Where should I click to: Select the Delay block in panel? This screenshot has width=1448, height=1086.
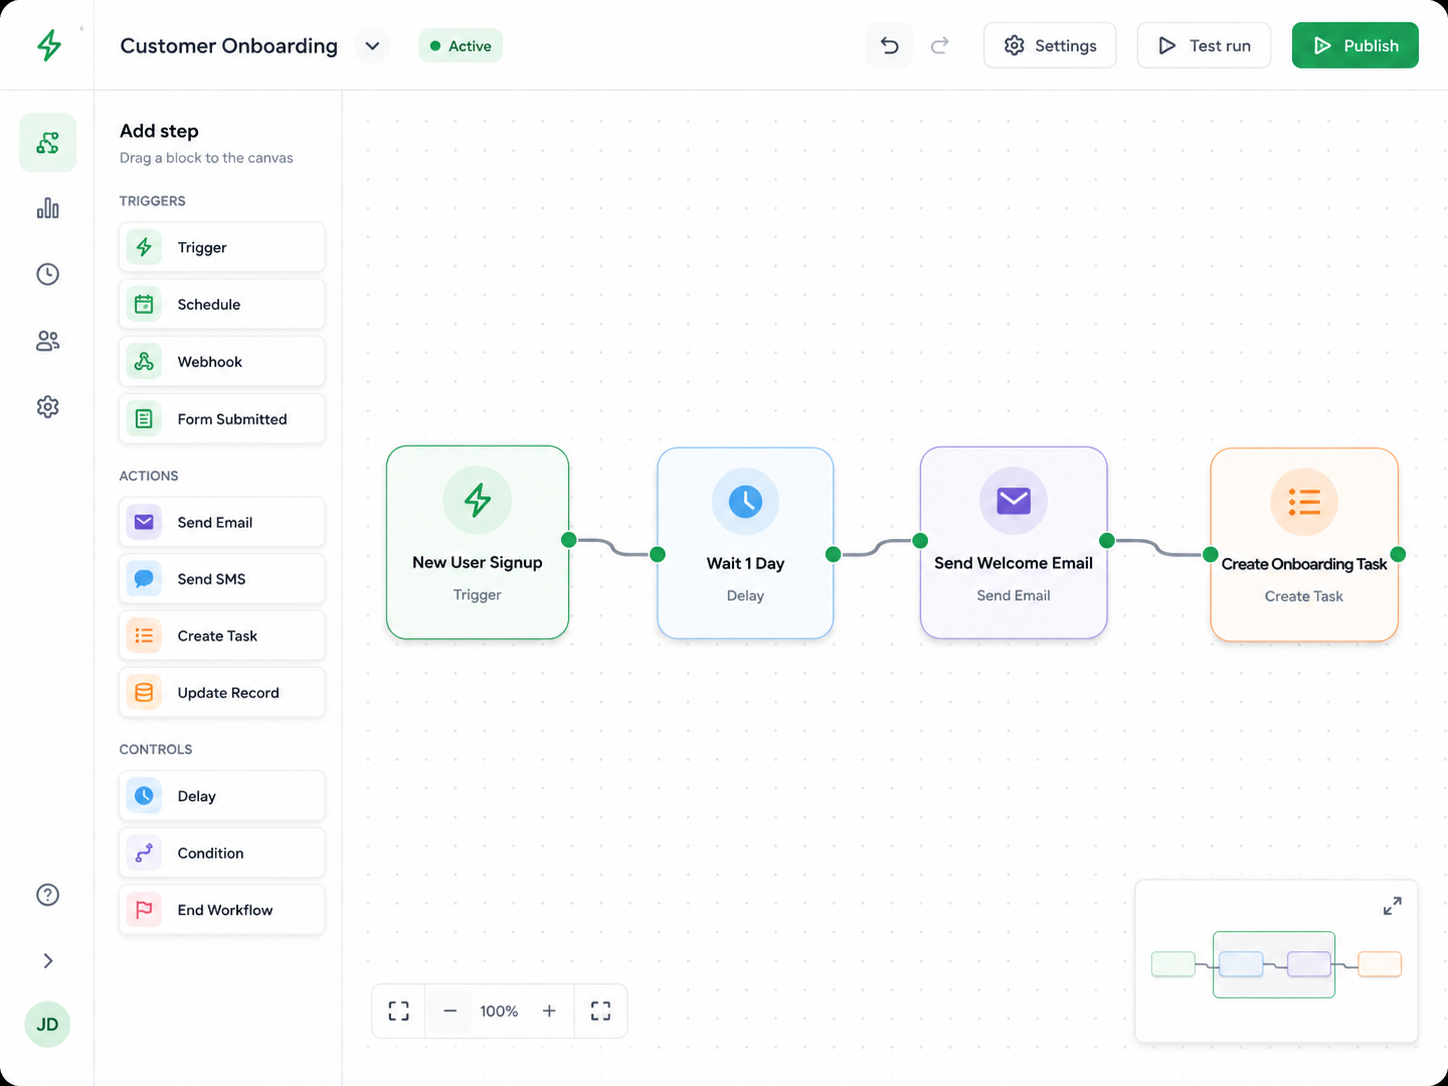[x=222, y=796]
